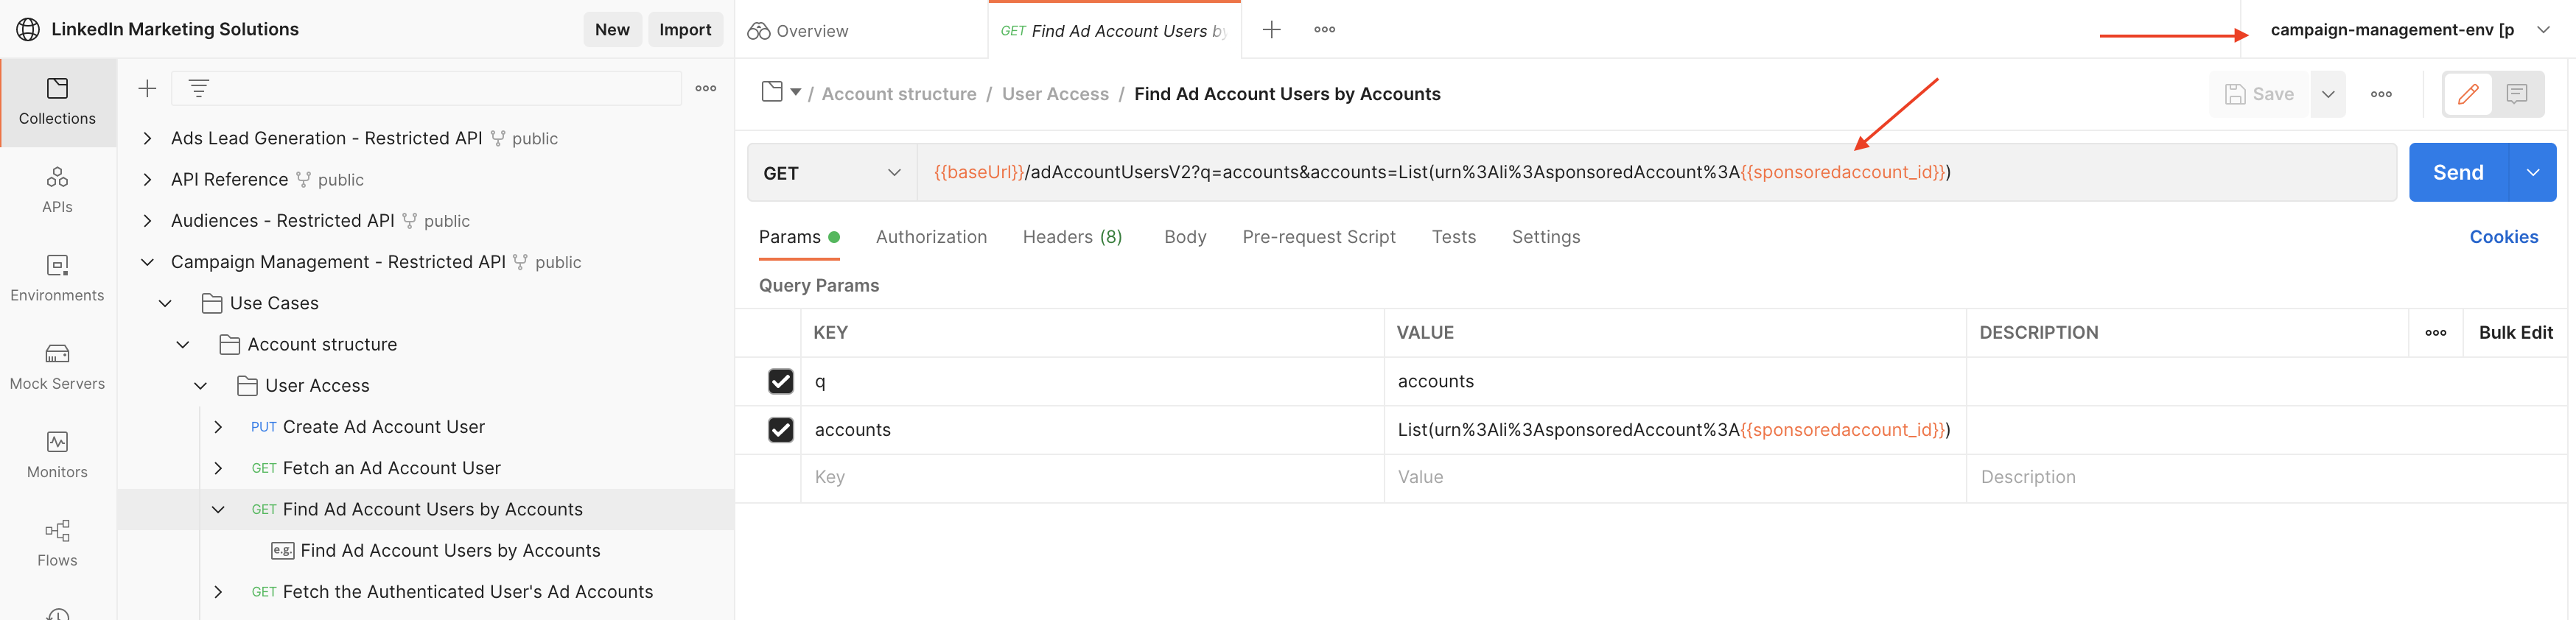Collapse the Account structure folder chevron
Screen dimensions: 2576x620
pyautogui.click(x=182, y=344)
